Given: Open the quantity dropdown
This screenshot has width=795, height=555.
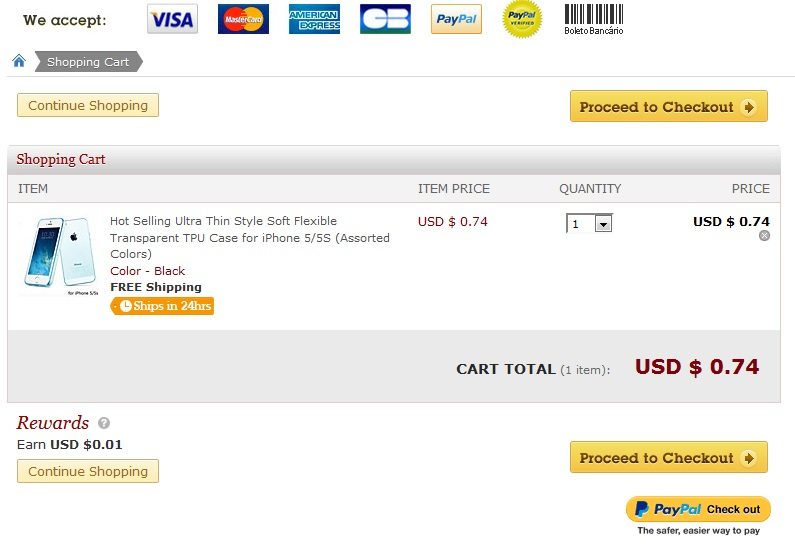Looking at the screenshot, I should 602,224.
